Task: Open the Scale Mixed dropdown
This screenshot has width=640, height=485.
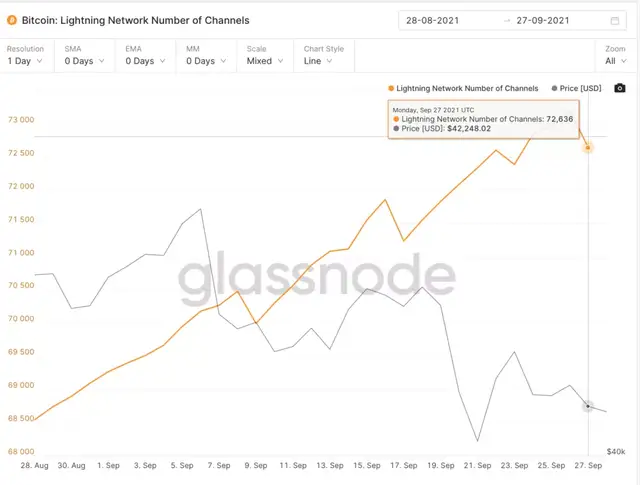Action: click(x=265, y=56)
